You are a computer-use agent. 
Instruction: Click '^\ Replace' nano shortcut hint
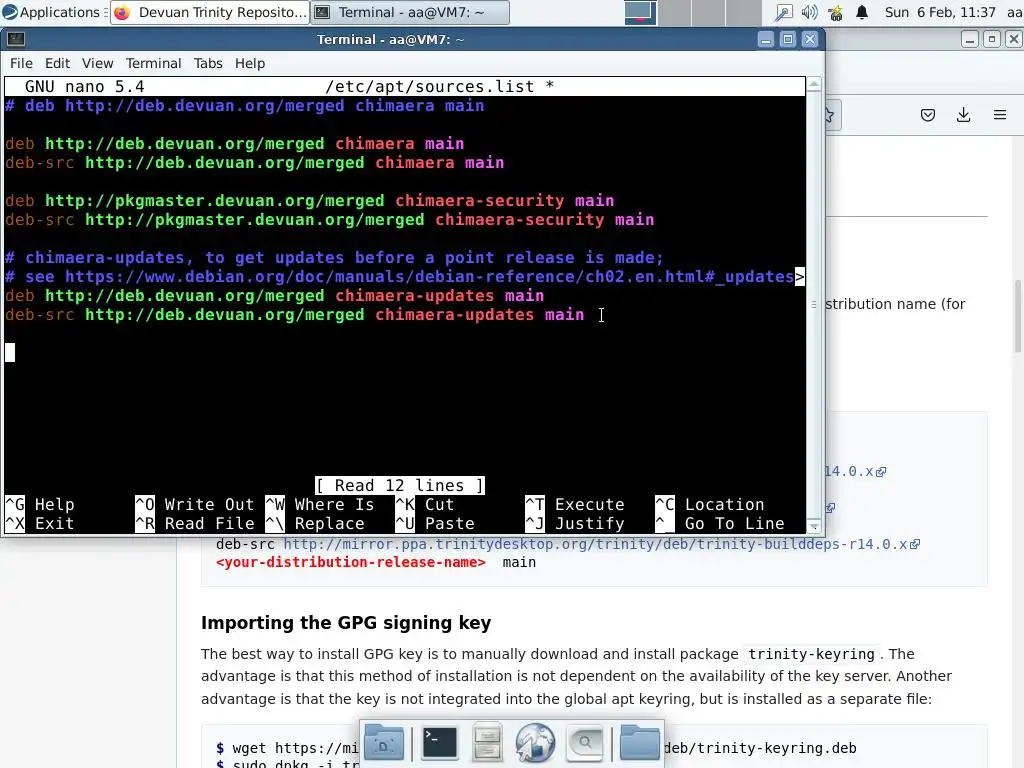tap(315, 524)
